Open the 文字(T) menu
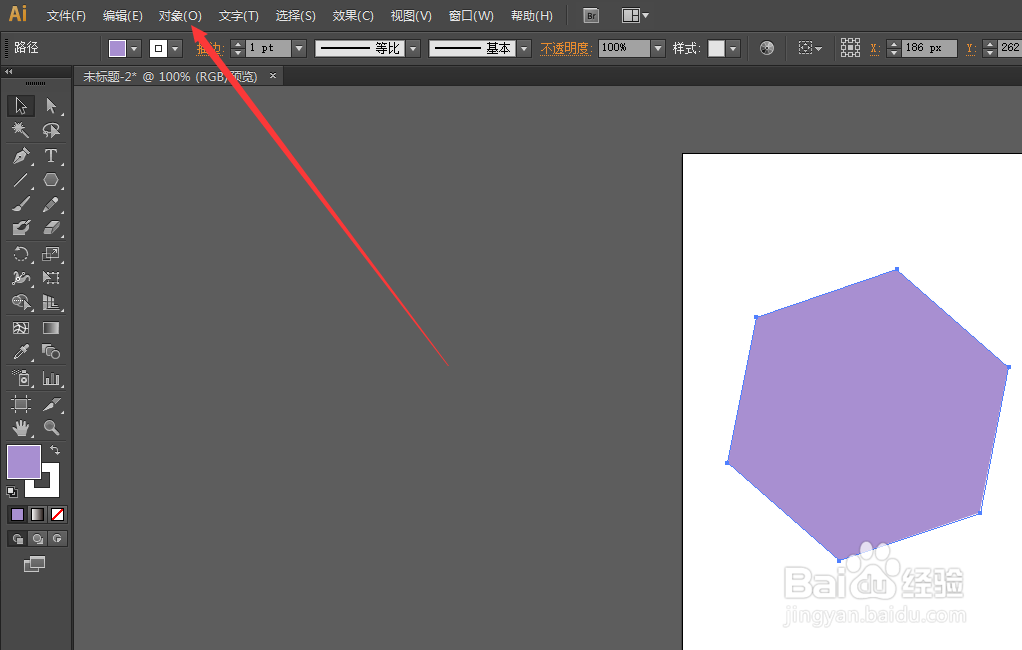The image size is (1022, 650). pyautogui.click(x=239, y=16)
